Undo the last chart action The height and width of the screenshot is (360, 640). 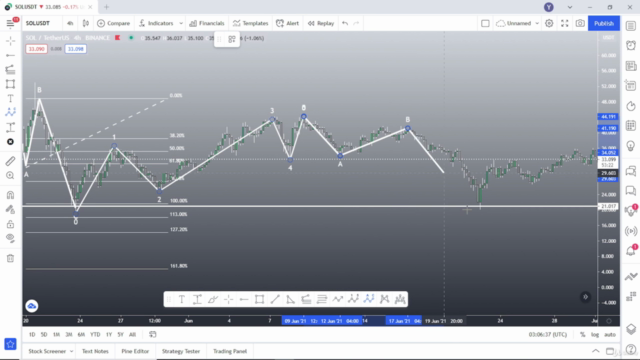click(345, 23)
